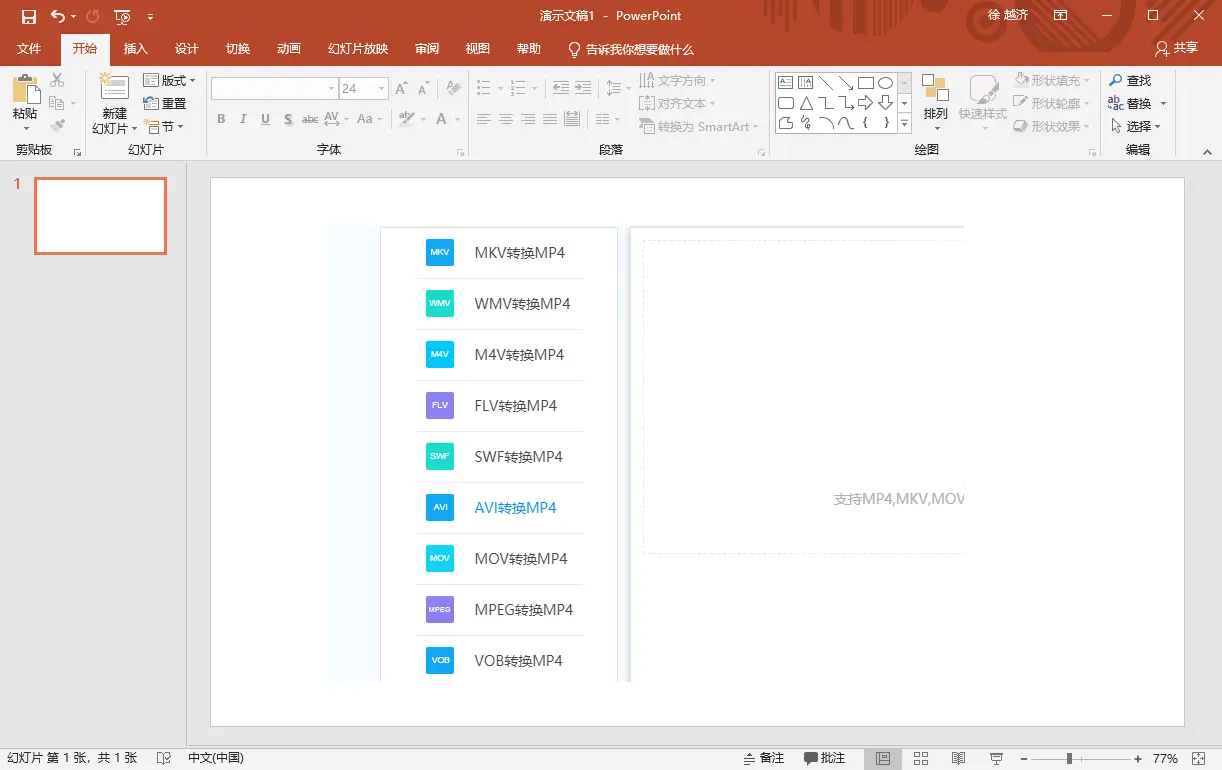Screen dimensions: 1222x770
Task: Switch to the 视图 View tab
Action: click(x=478, y=49)
